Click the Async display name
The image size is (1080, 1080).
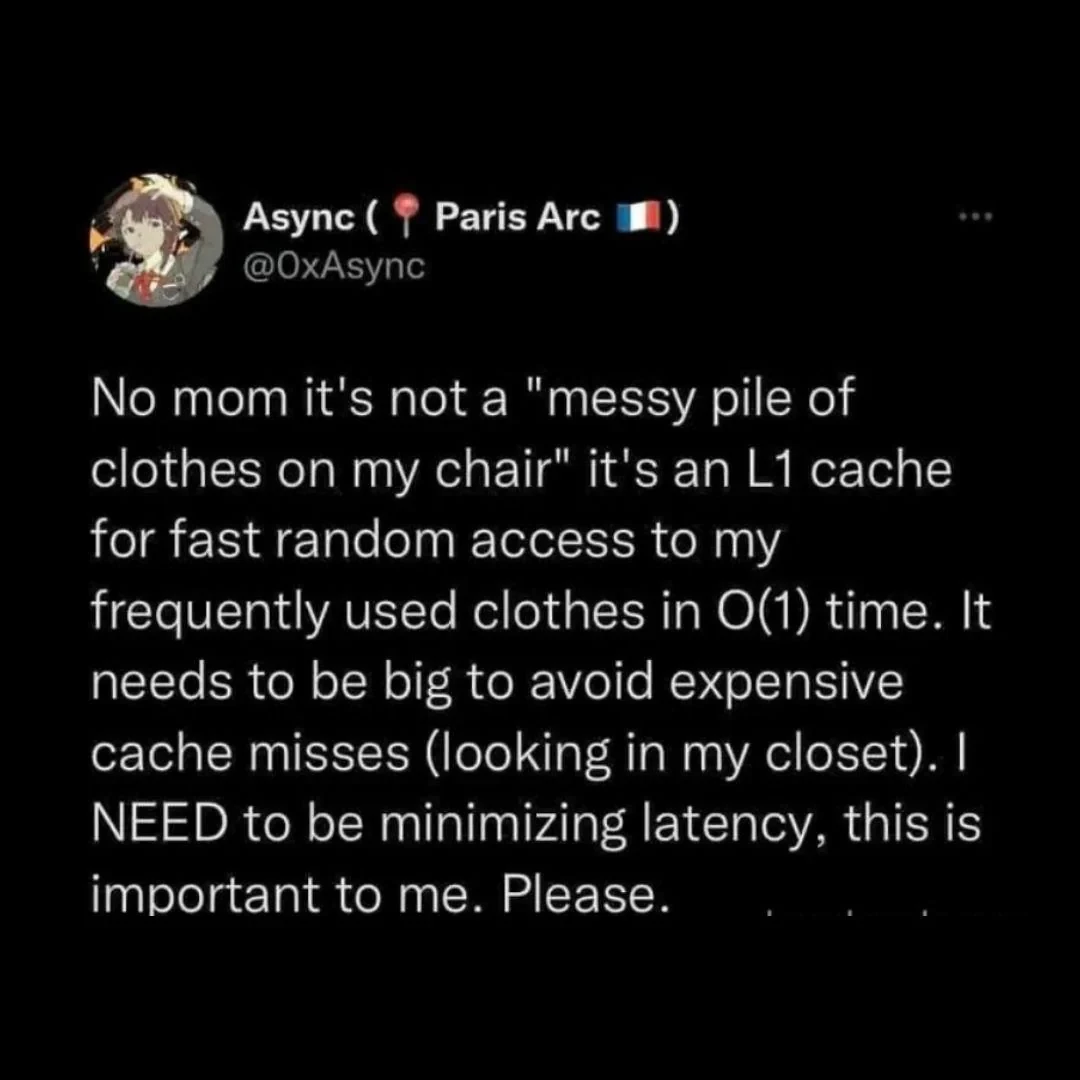[295, 216]
